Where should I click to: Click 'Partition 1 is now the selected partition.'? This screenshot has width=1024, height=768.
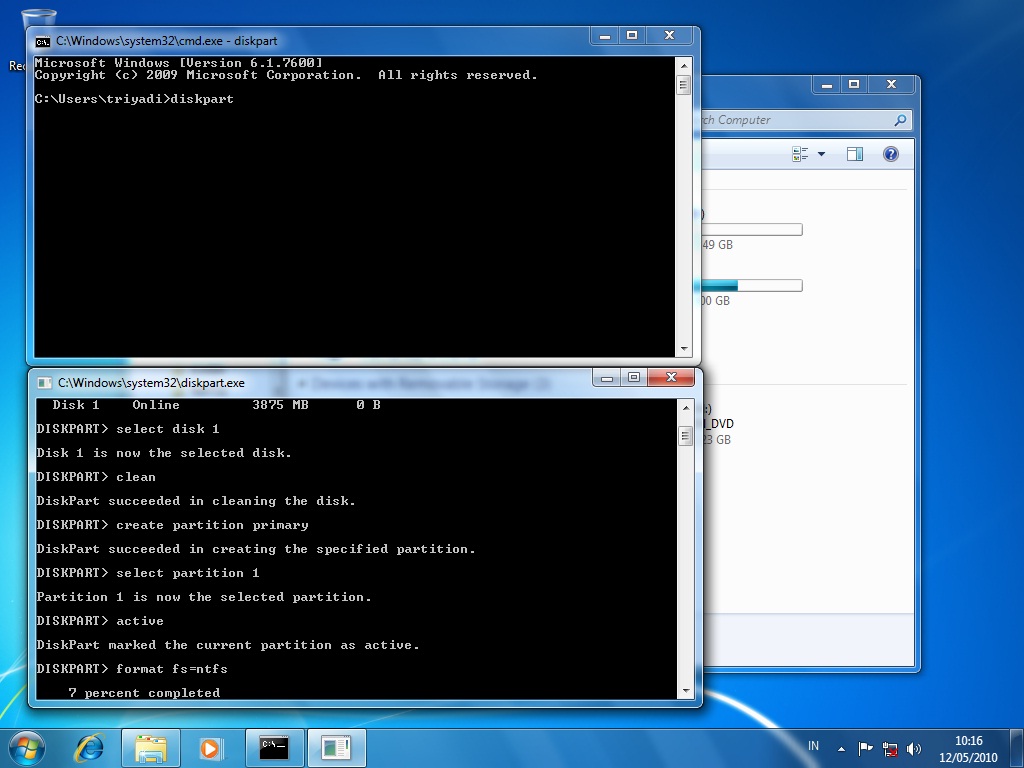pyautogui.click(x=204, y=598)
